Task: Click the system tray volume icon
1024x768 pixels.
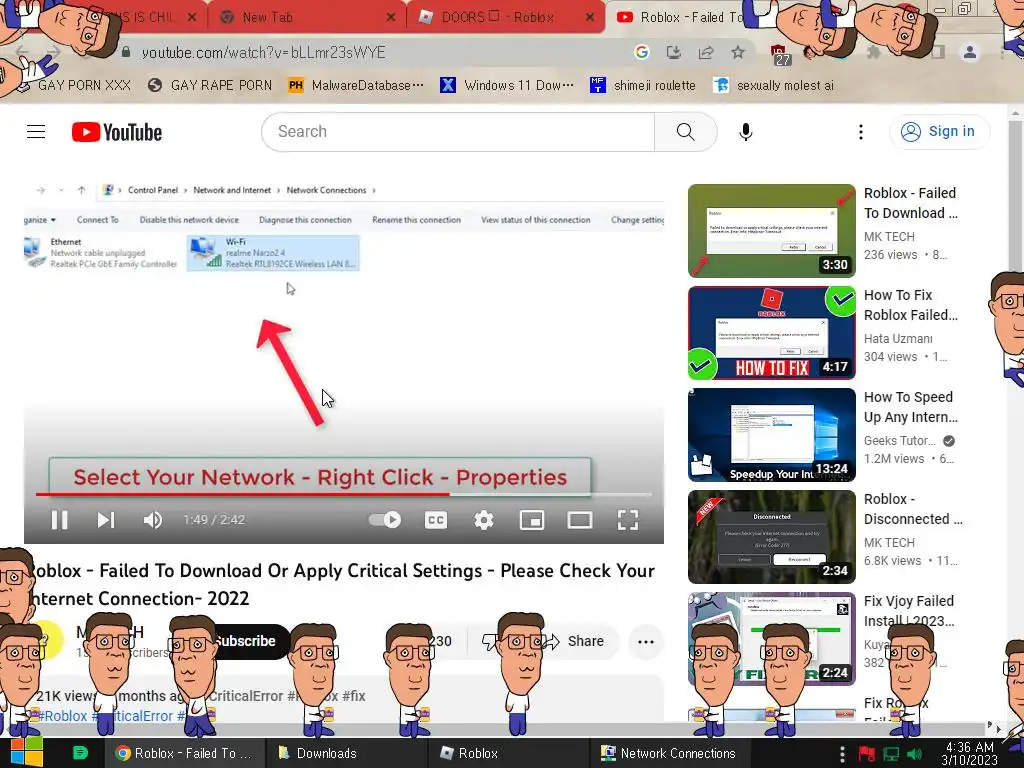Action: pos(914,754)
